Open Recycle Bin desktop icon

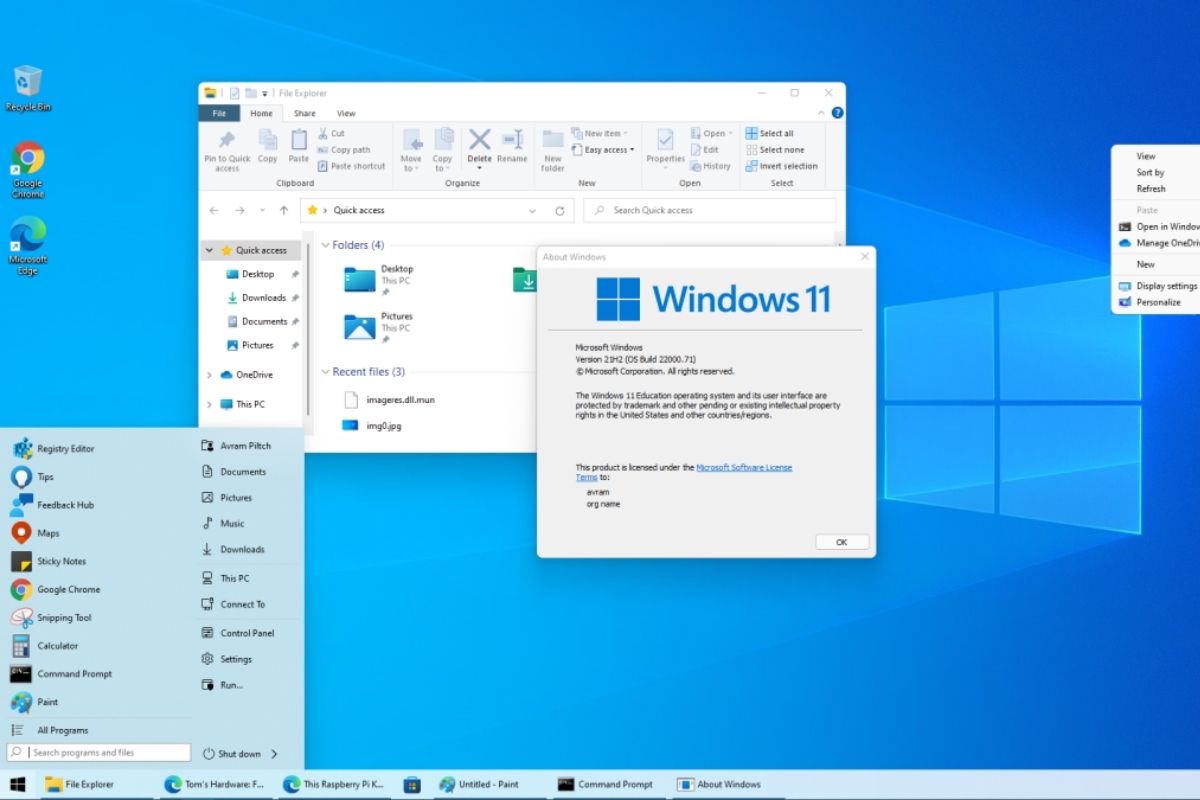coord(28,88)
